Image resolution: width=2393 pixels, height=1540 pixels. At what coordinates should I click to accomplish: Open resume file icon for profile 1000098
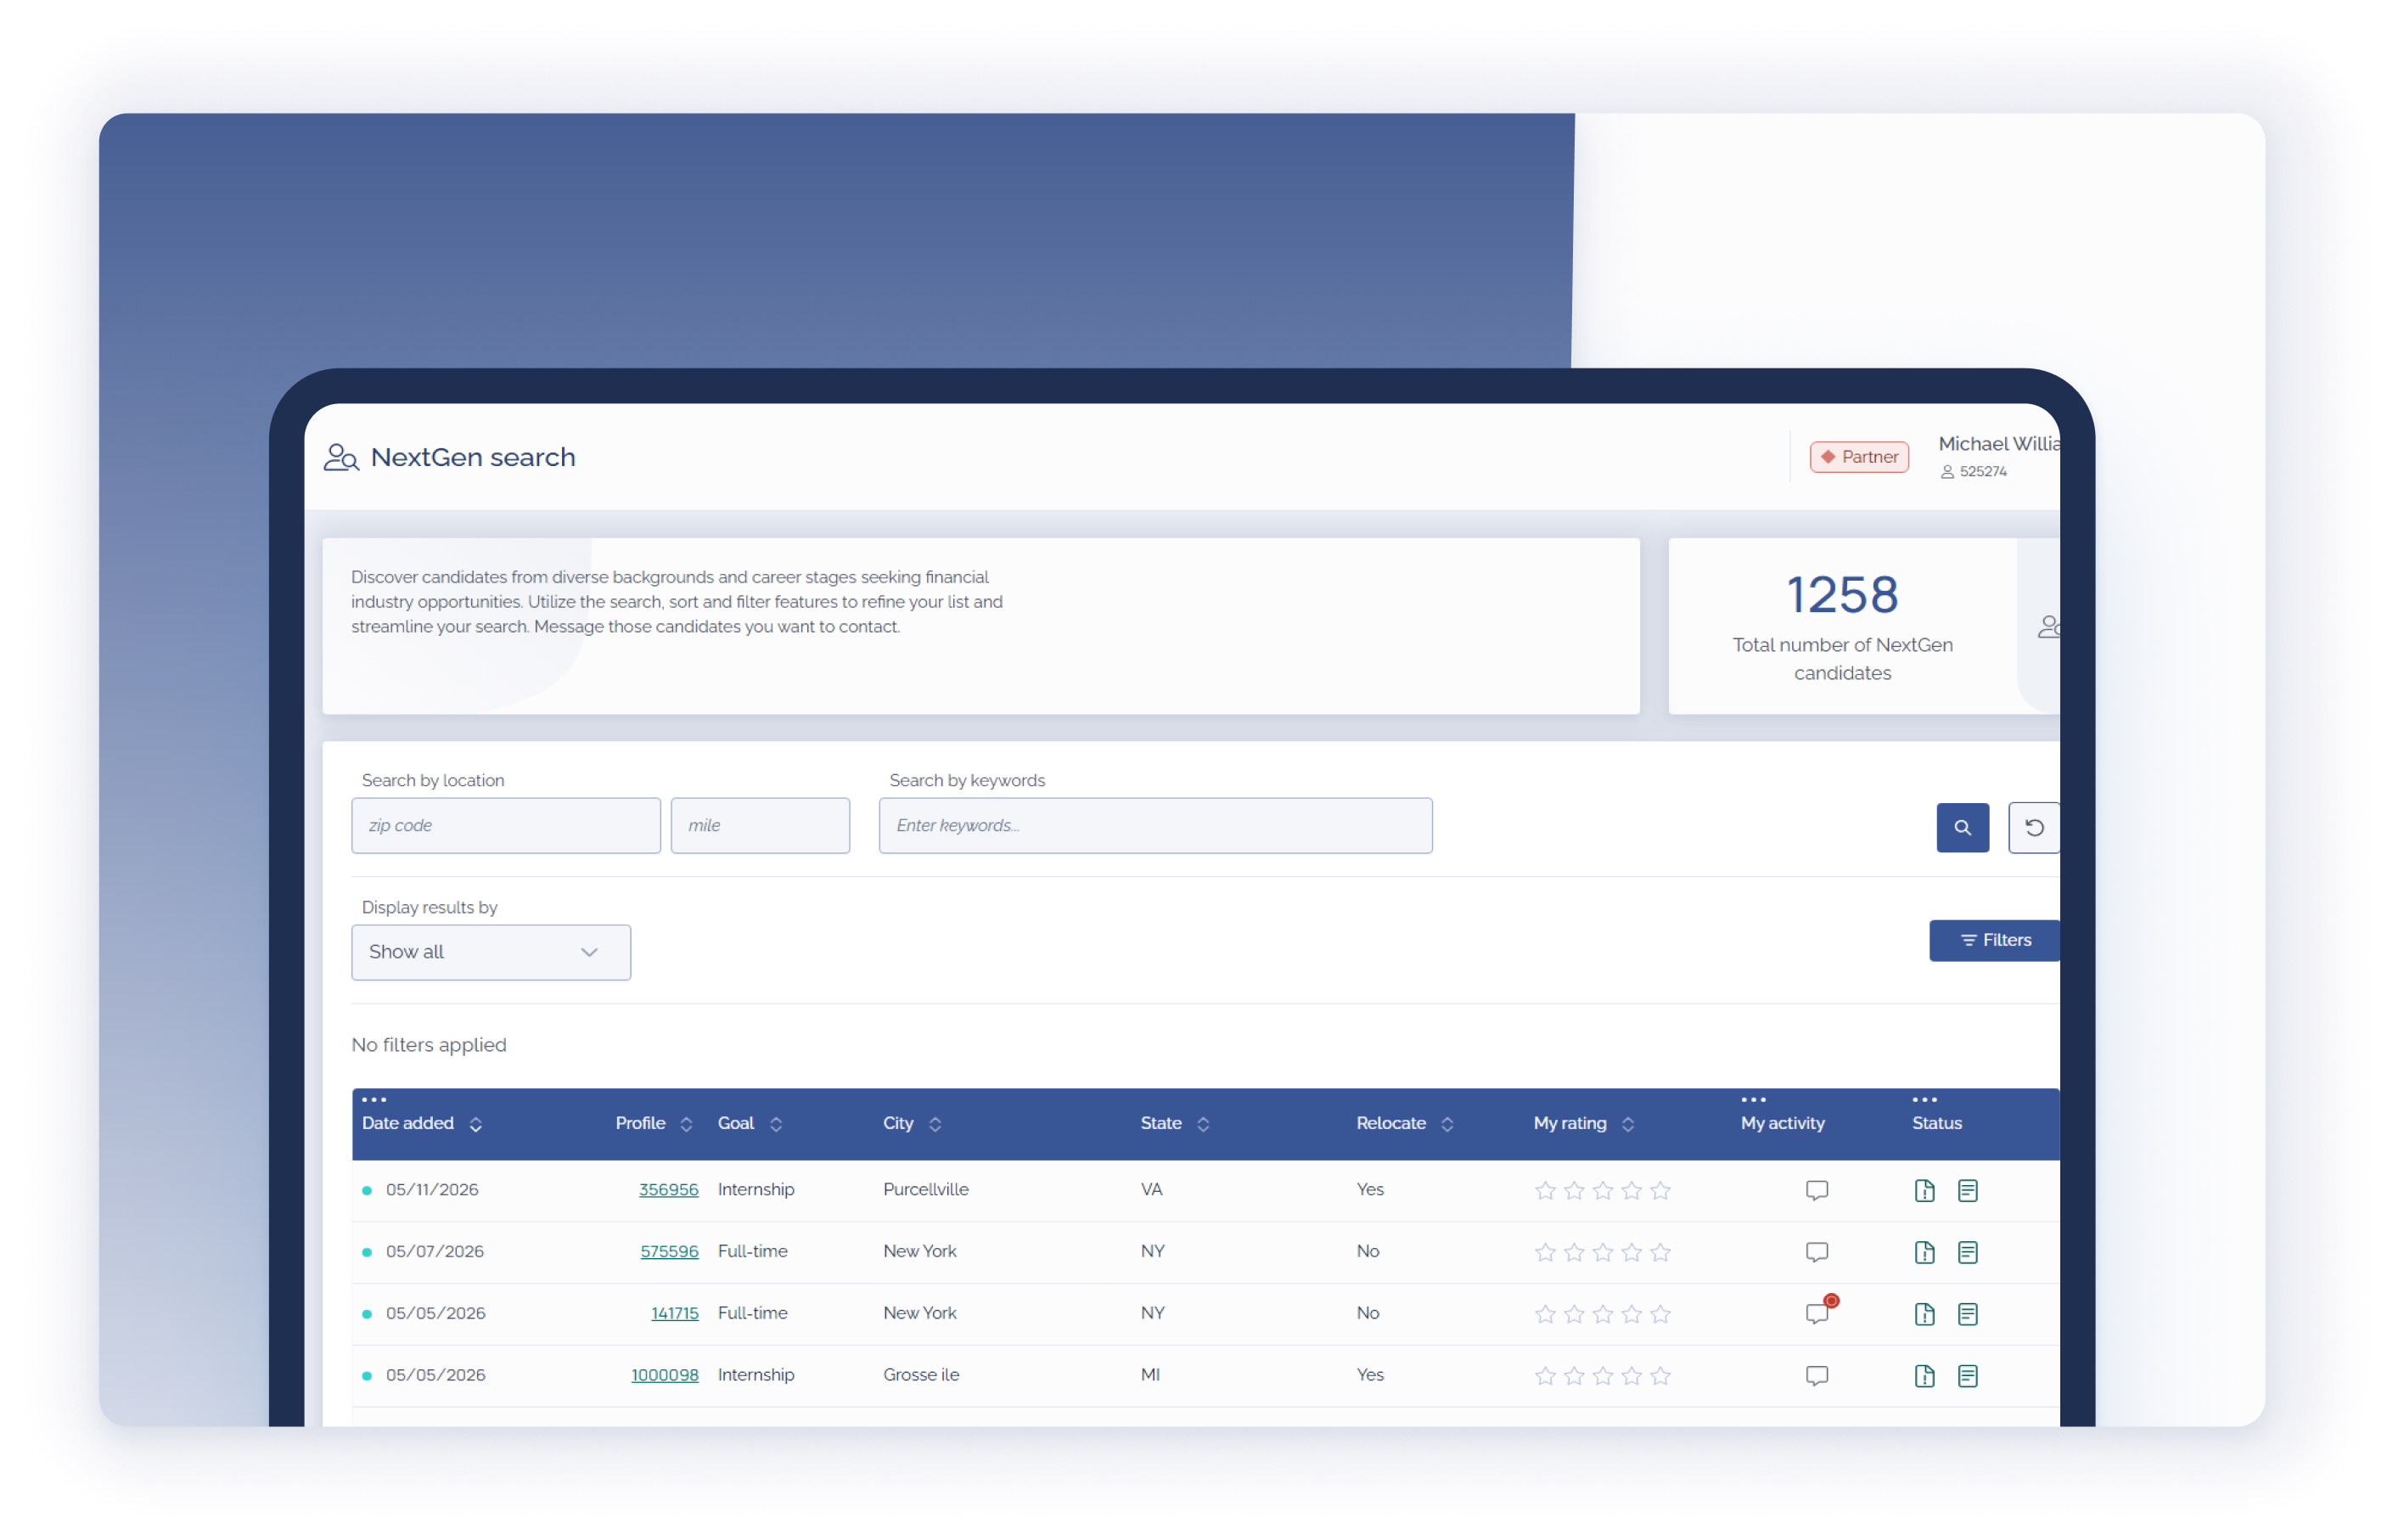1924,1376
